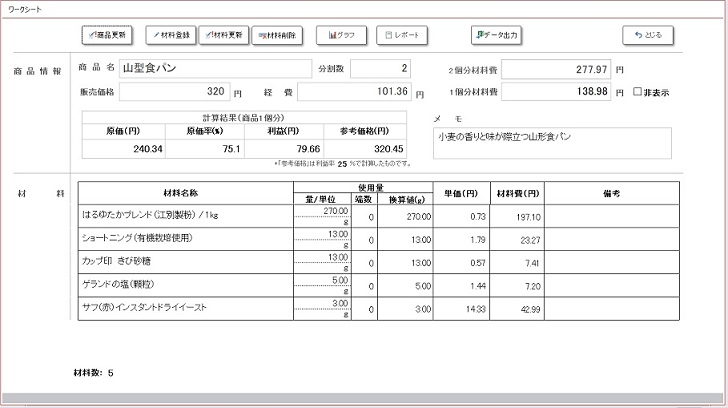Click the 2個分材料費 field showing 277.97
Image resolution: width=728 pixels, height=408 pixels.
[556, 70]
